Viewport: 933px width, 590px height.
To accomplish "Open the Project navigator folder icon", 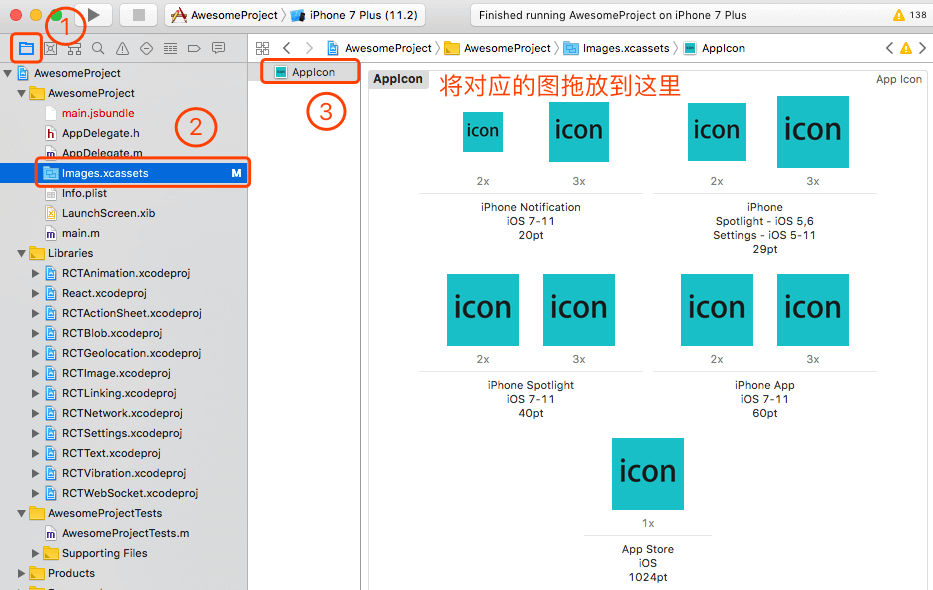I will pyautogui.click(x=26, y=48).
